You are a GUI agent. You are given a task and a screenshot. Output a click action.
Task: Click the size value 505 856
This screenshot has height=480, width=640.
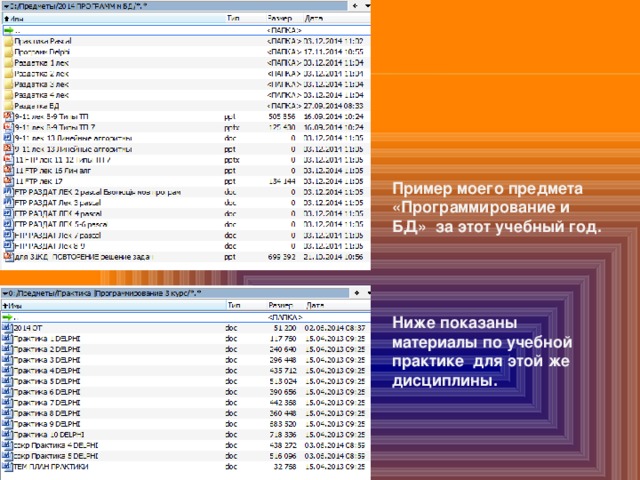click(282, 117)
